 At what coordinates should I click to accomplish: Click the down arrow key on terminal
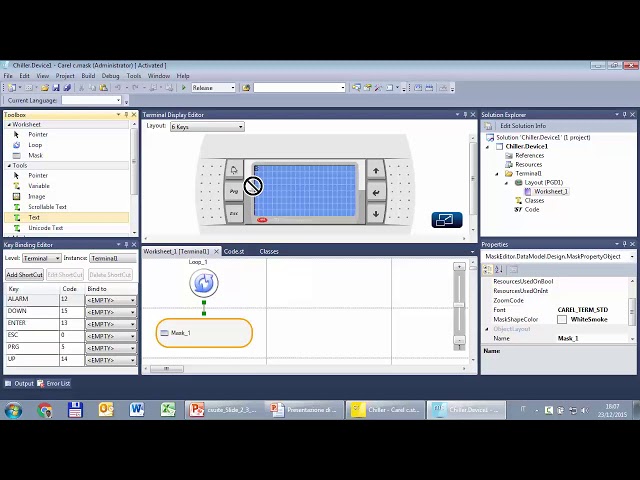[x=376, y=214]
